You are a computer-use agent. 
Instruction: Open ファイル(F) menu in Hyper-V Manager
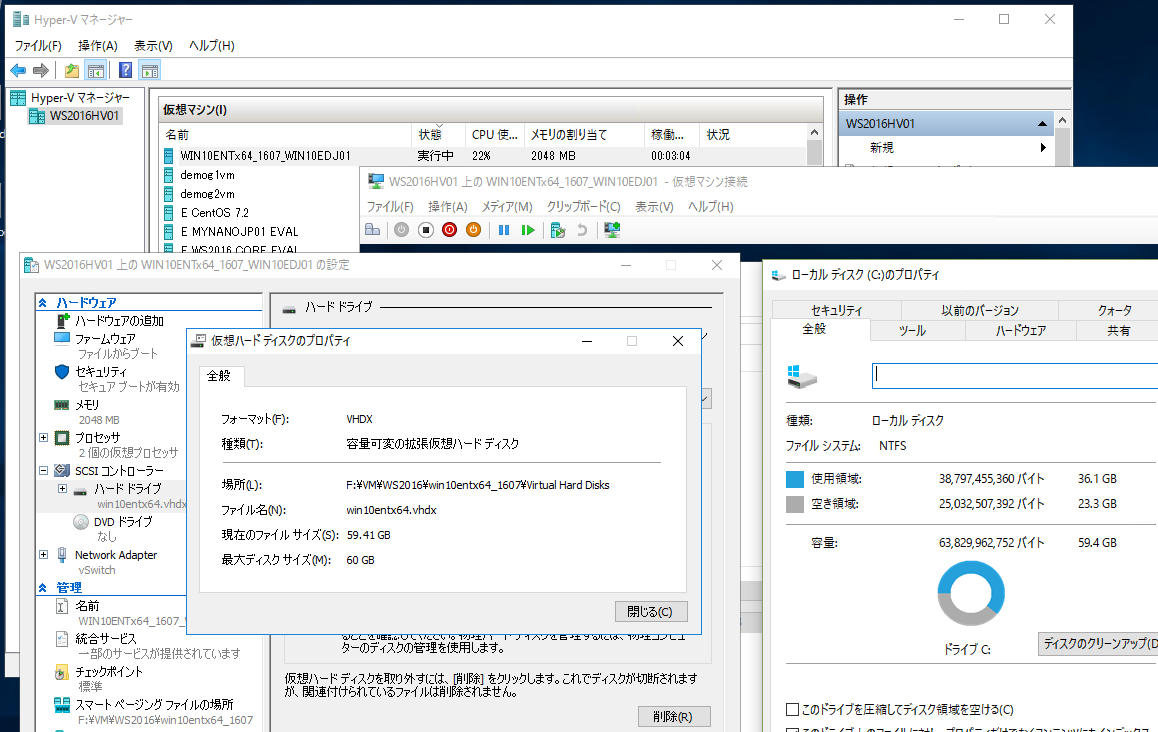(38, 45)
